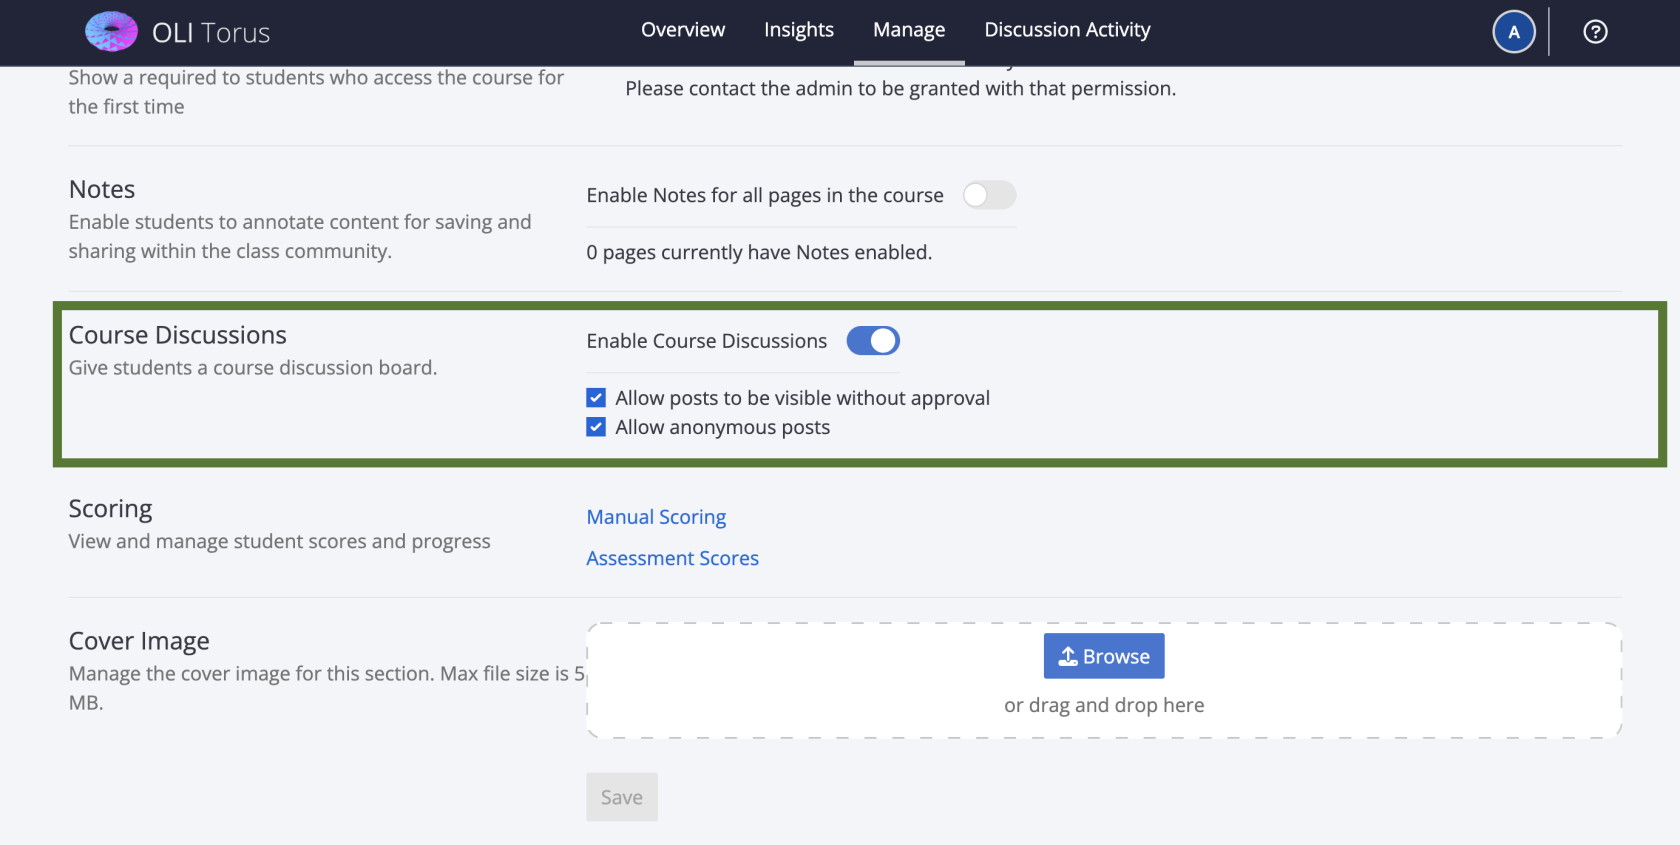Go to the Overview tab
Image resolution: width=1680 pixels, height=845 pixels.
(x=683, y=30)
